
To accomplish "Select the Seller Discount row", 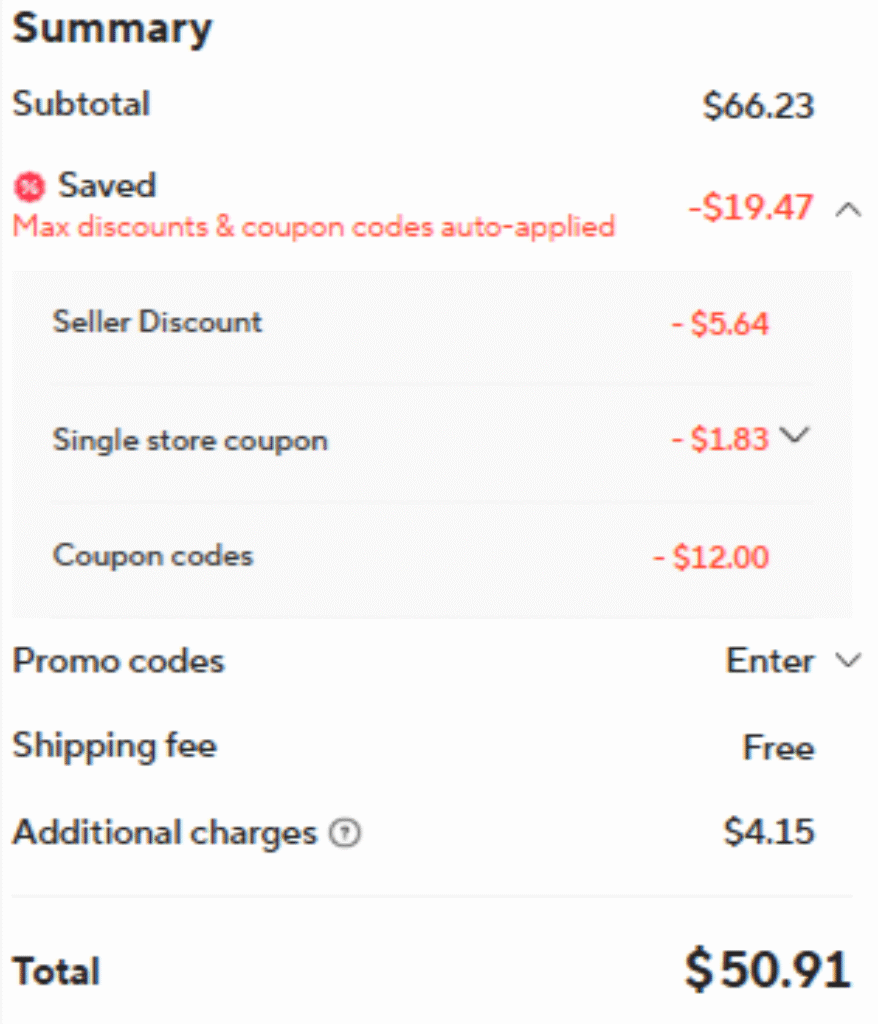I will pos(157,322).
